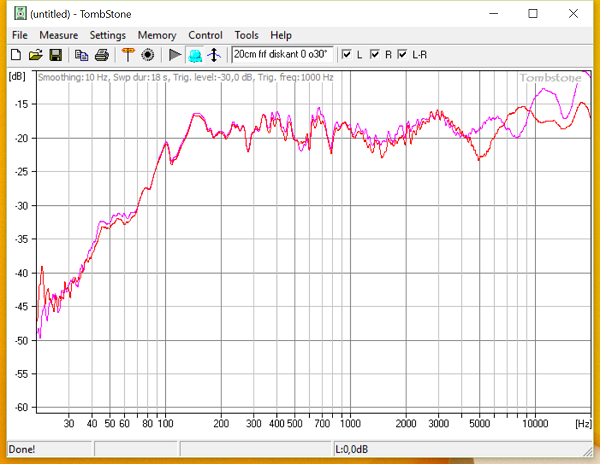
Task: Save measurement using the floppy disk icon
Action: 55,55
